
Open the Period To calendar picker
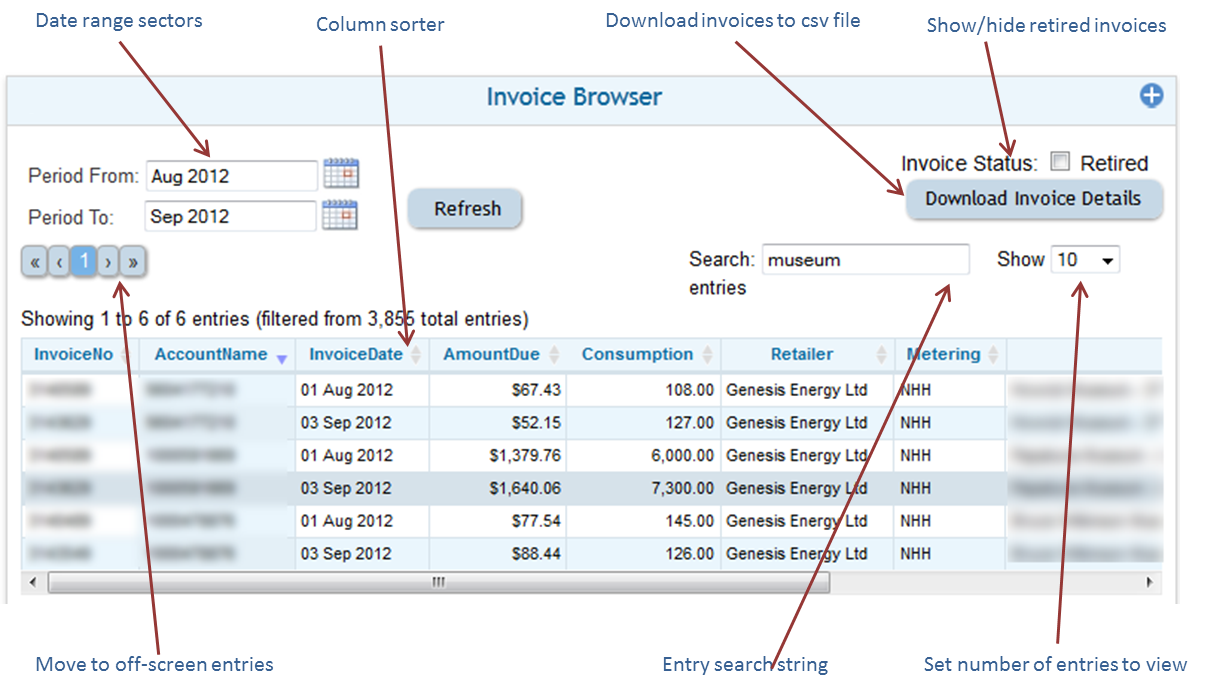click(341, 216)
